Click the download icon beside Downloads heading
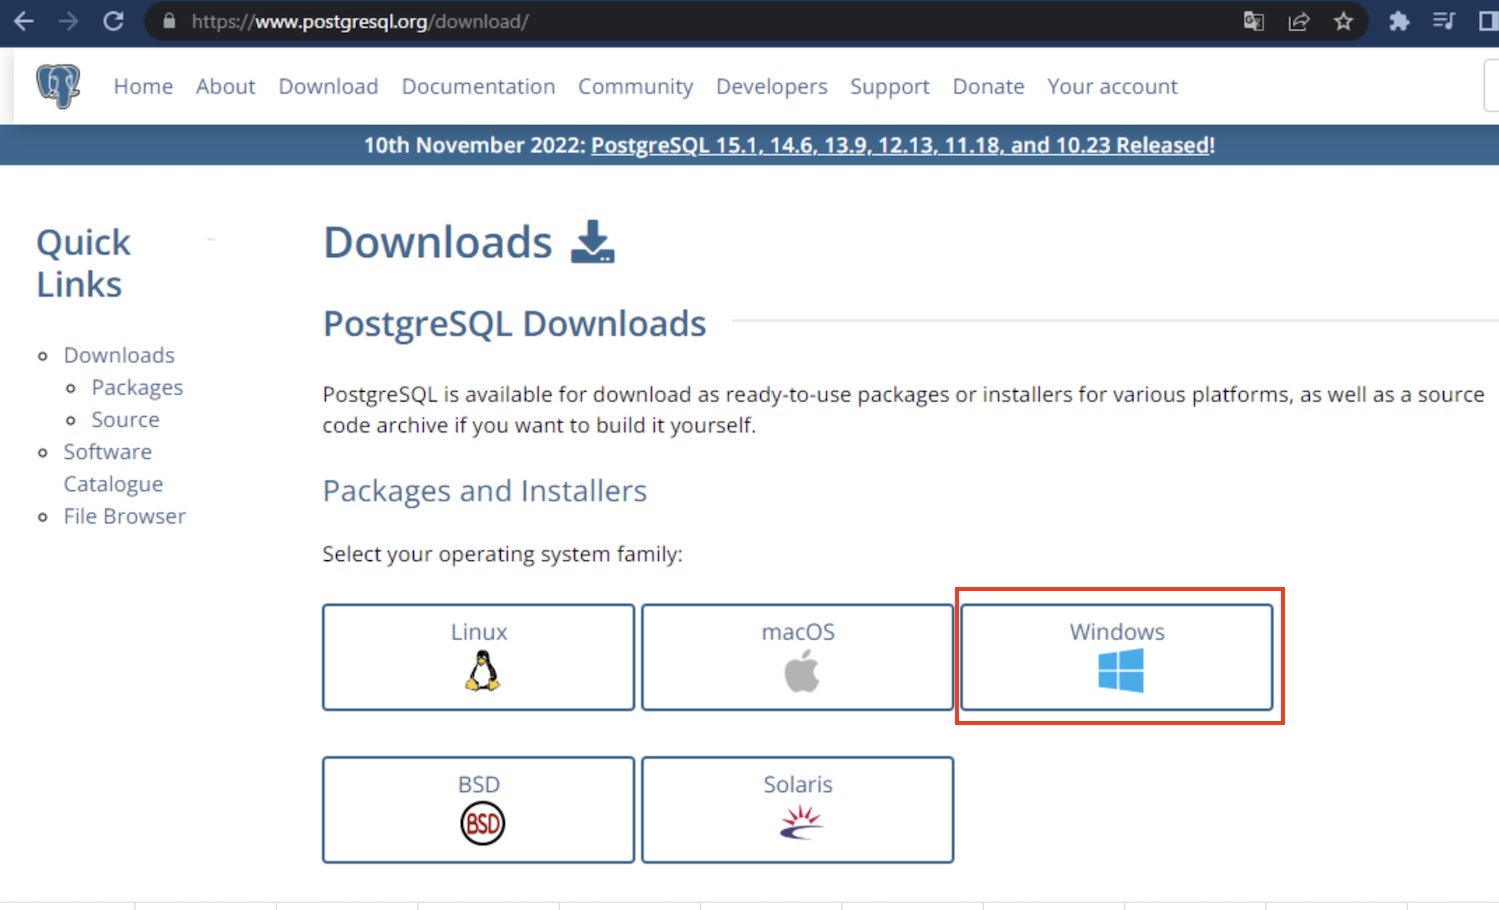The height and width of the screenshot is (910, 1499). click(593, 242)
